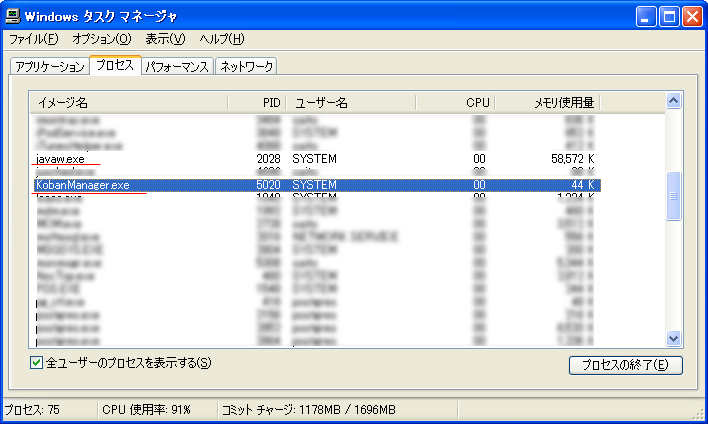Open the ネットワーク tab

[246, 66]
